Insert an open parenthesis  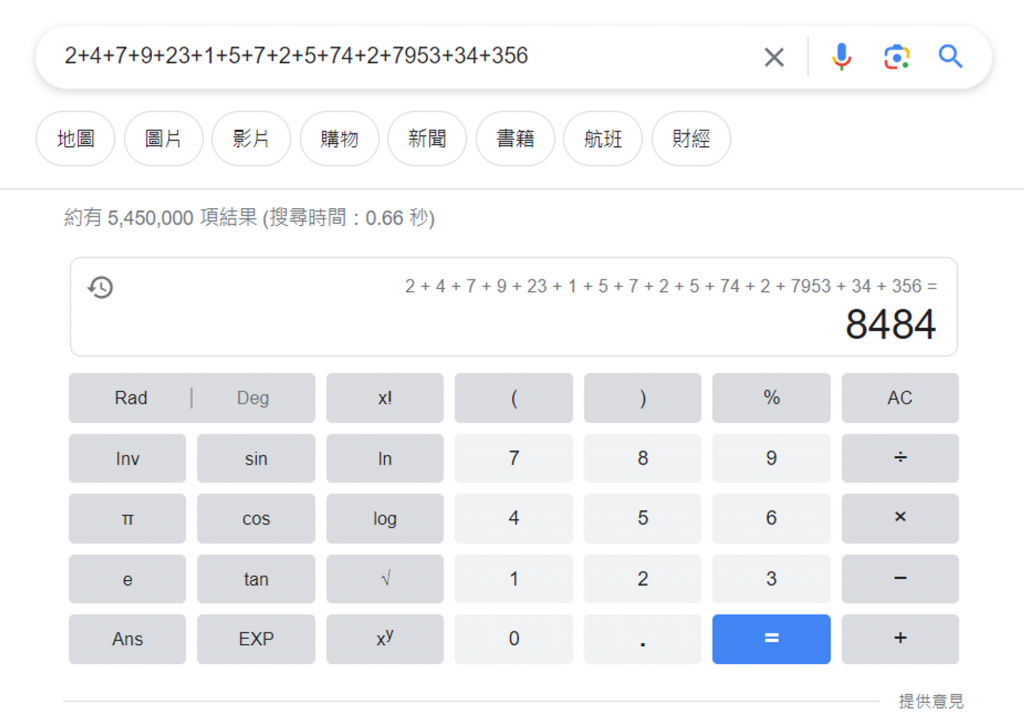pyautogui.click(x=514, y=398)
